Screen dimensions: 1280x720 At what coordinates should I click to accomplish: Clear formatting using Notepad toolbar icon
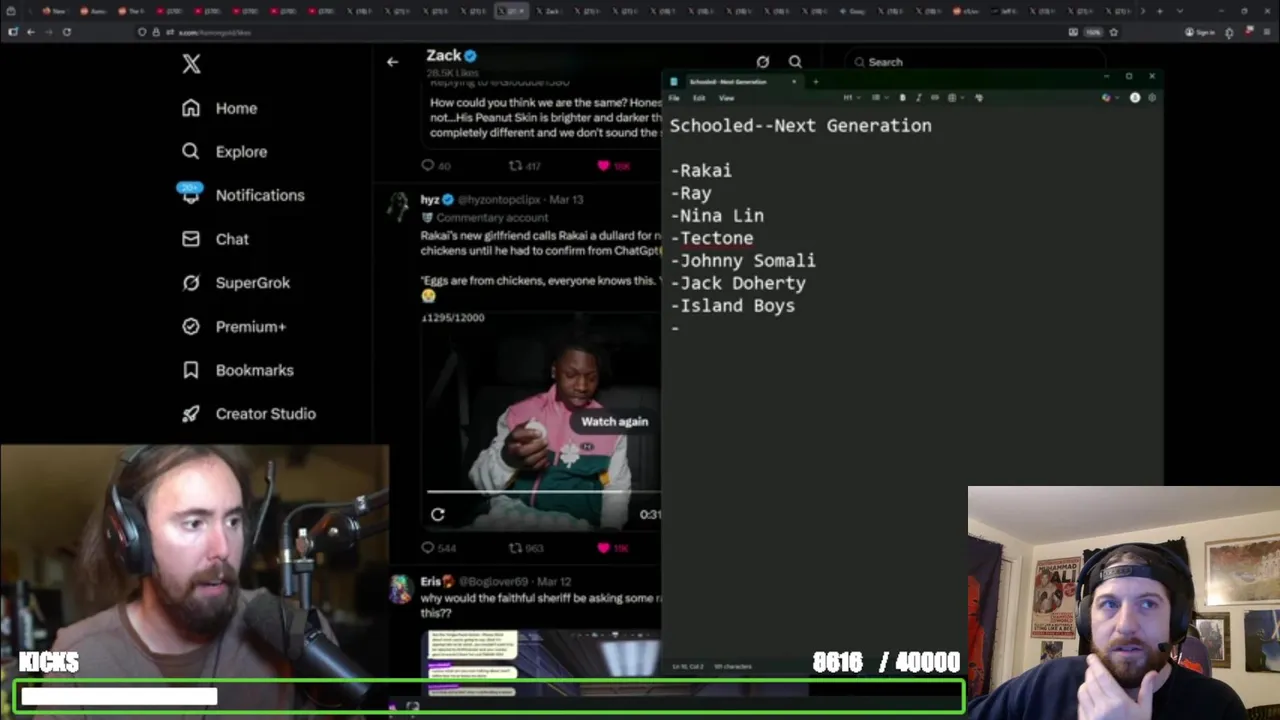coord(979,98)
